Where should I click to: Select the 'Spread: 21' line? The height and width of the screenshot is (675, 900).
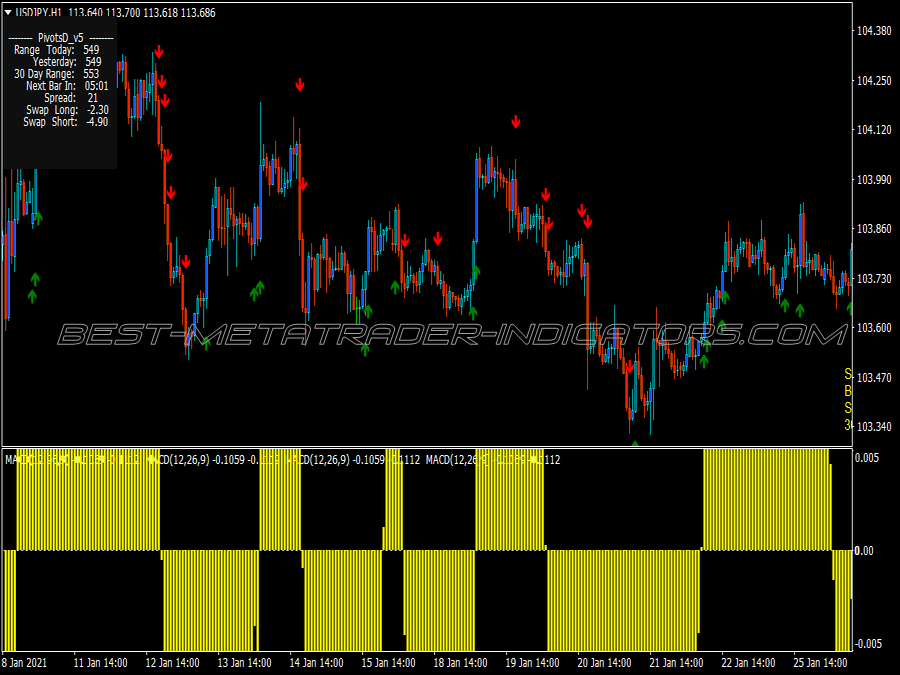(x=71, y=98)
